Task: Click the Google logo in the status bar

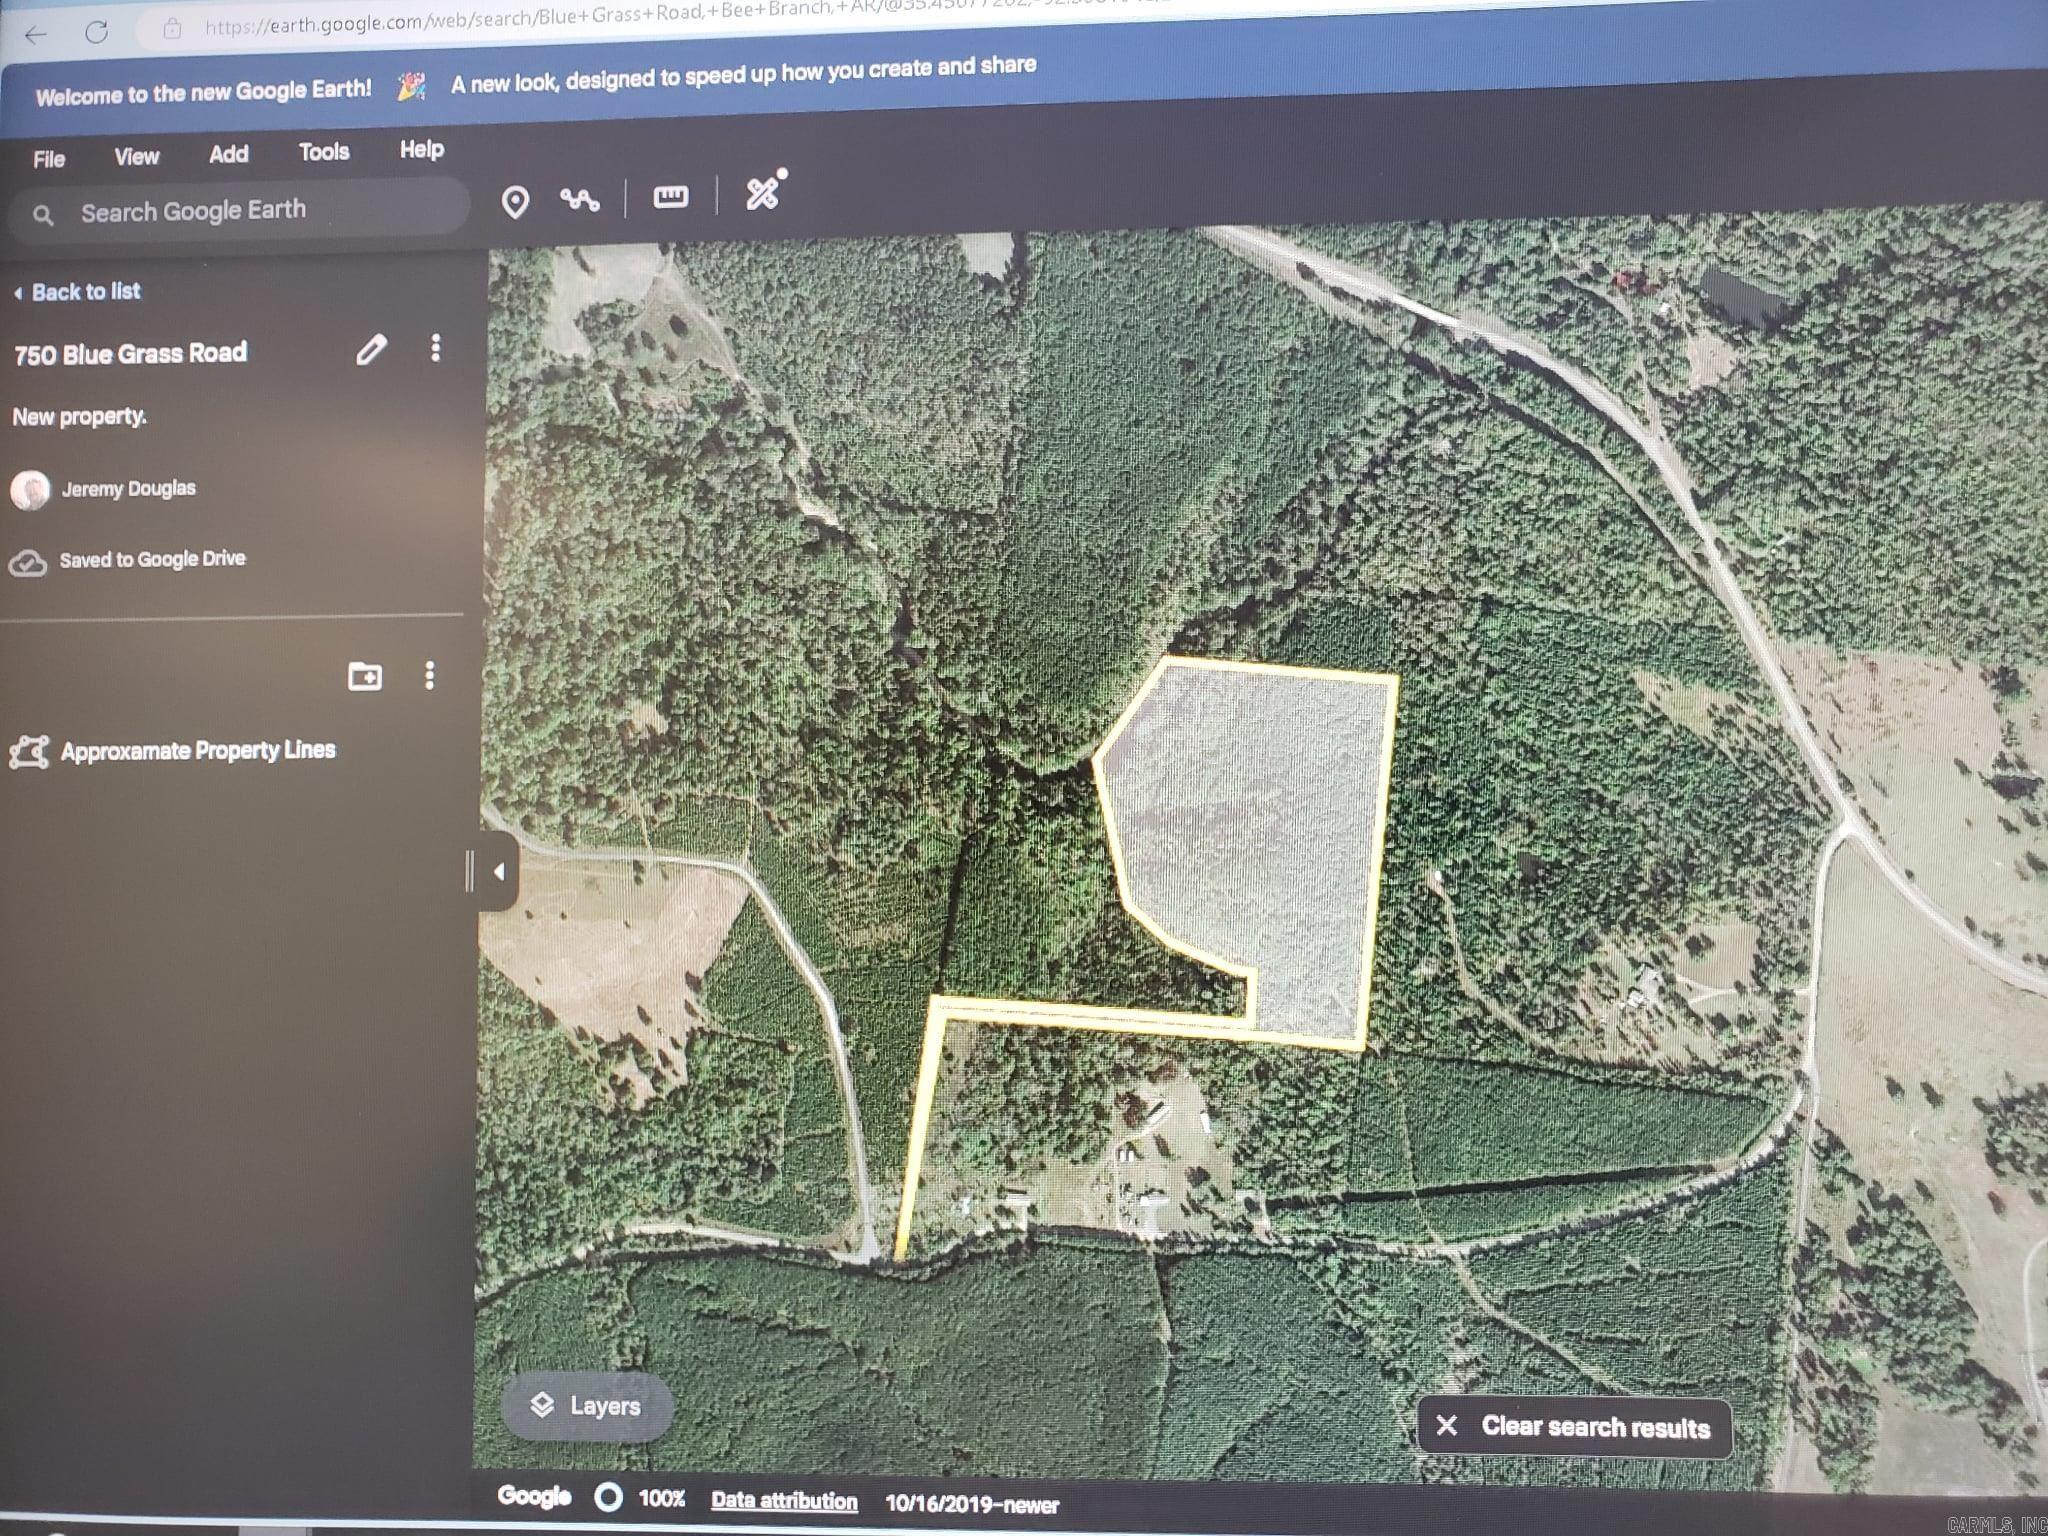Action: [535, 1496]
